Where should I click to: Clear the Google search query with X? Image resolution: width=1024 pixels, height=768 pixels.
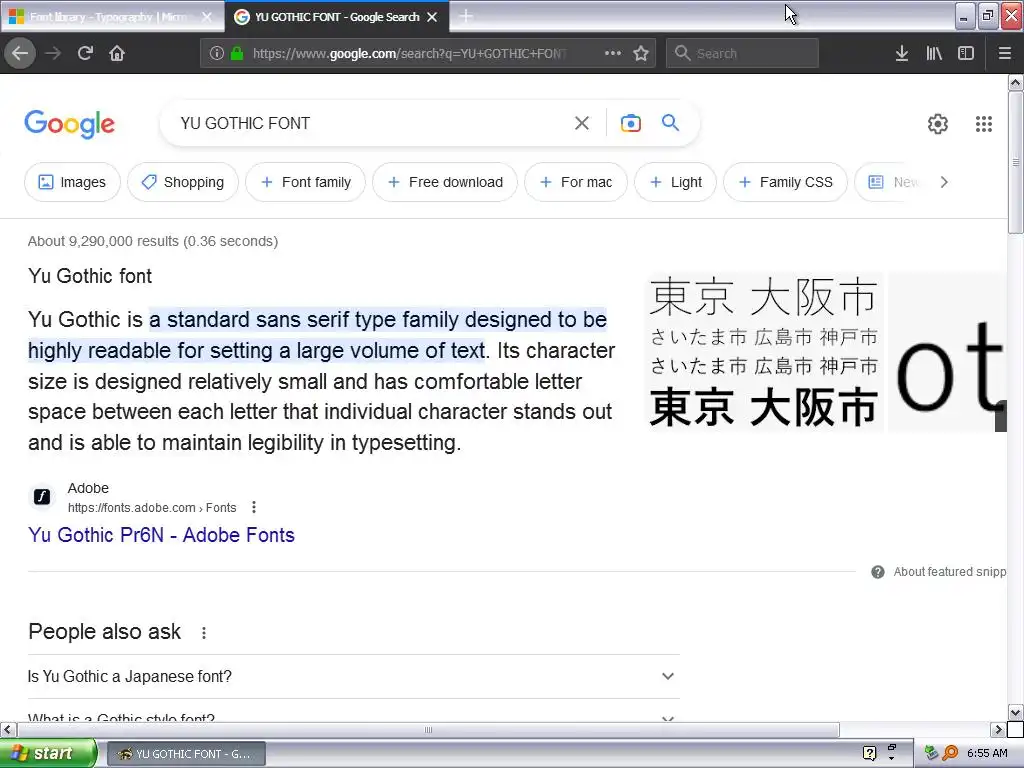[581, 123]
